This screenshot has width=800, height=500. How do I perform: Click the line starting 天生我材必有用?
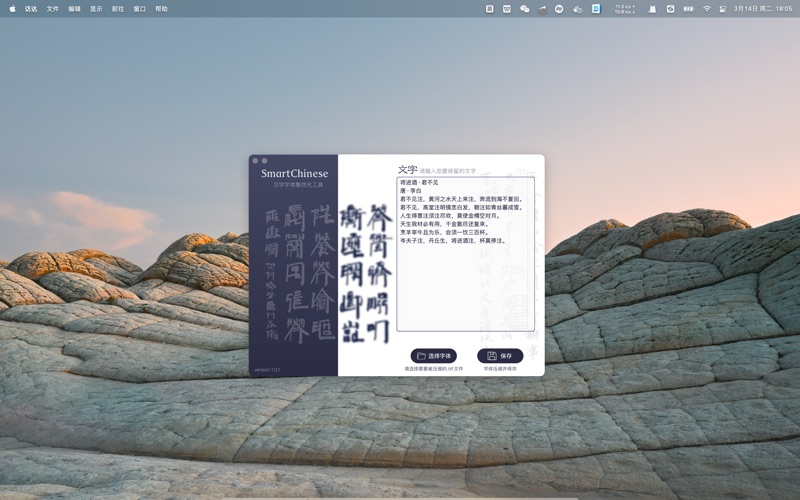pyautogui.click(x=444, y=224)
